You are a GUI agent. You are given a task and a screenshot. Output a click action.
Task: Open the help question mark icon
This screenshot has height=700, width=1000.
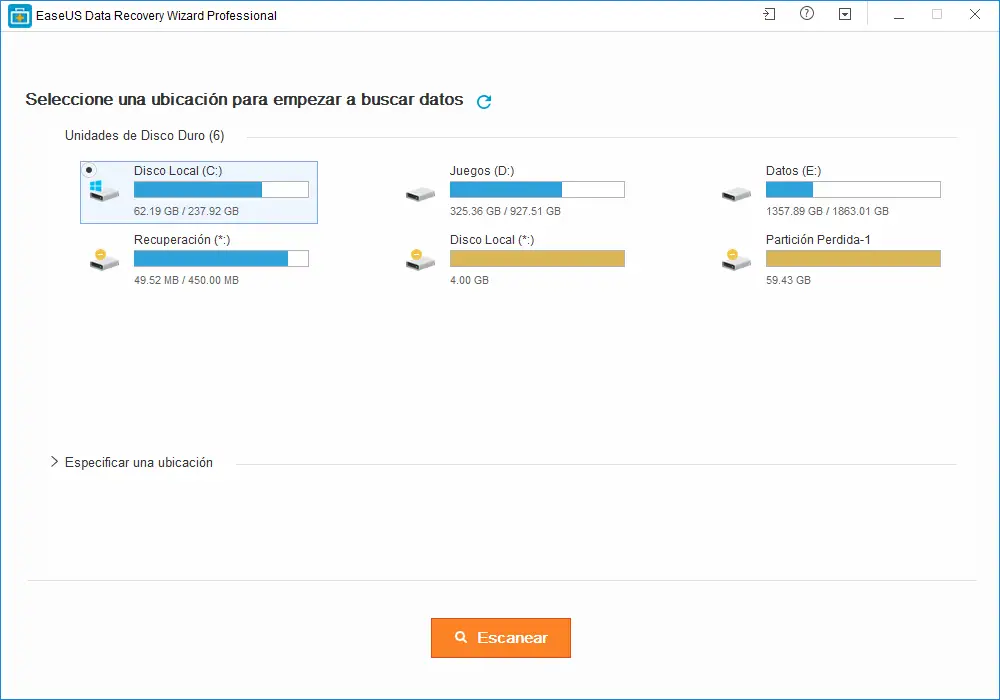[807, 13]
